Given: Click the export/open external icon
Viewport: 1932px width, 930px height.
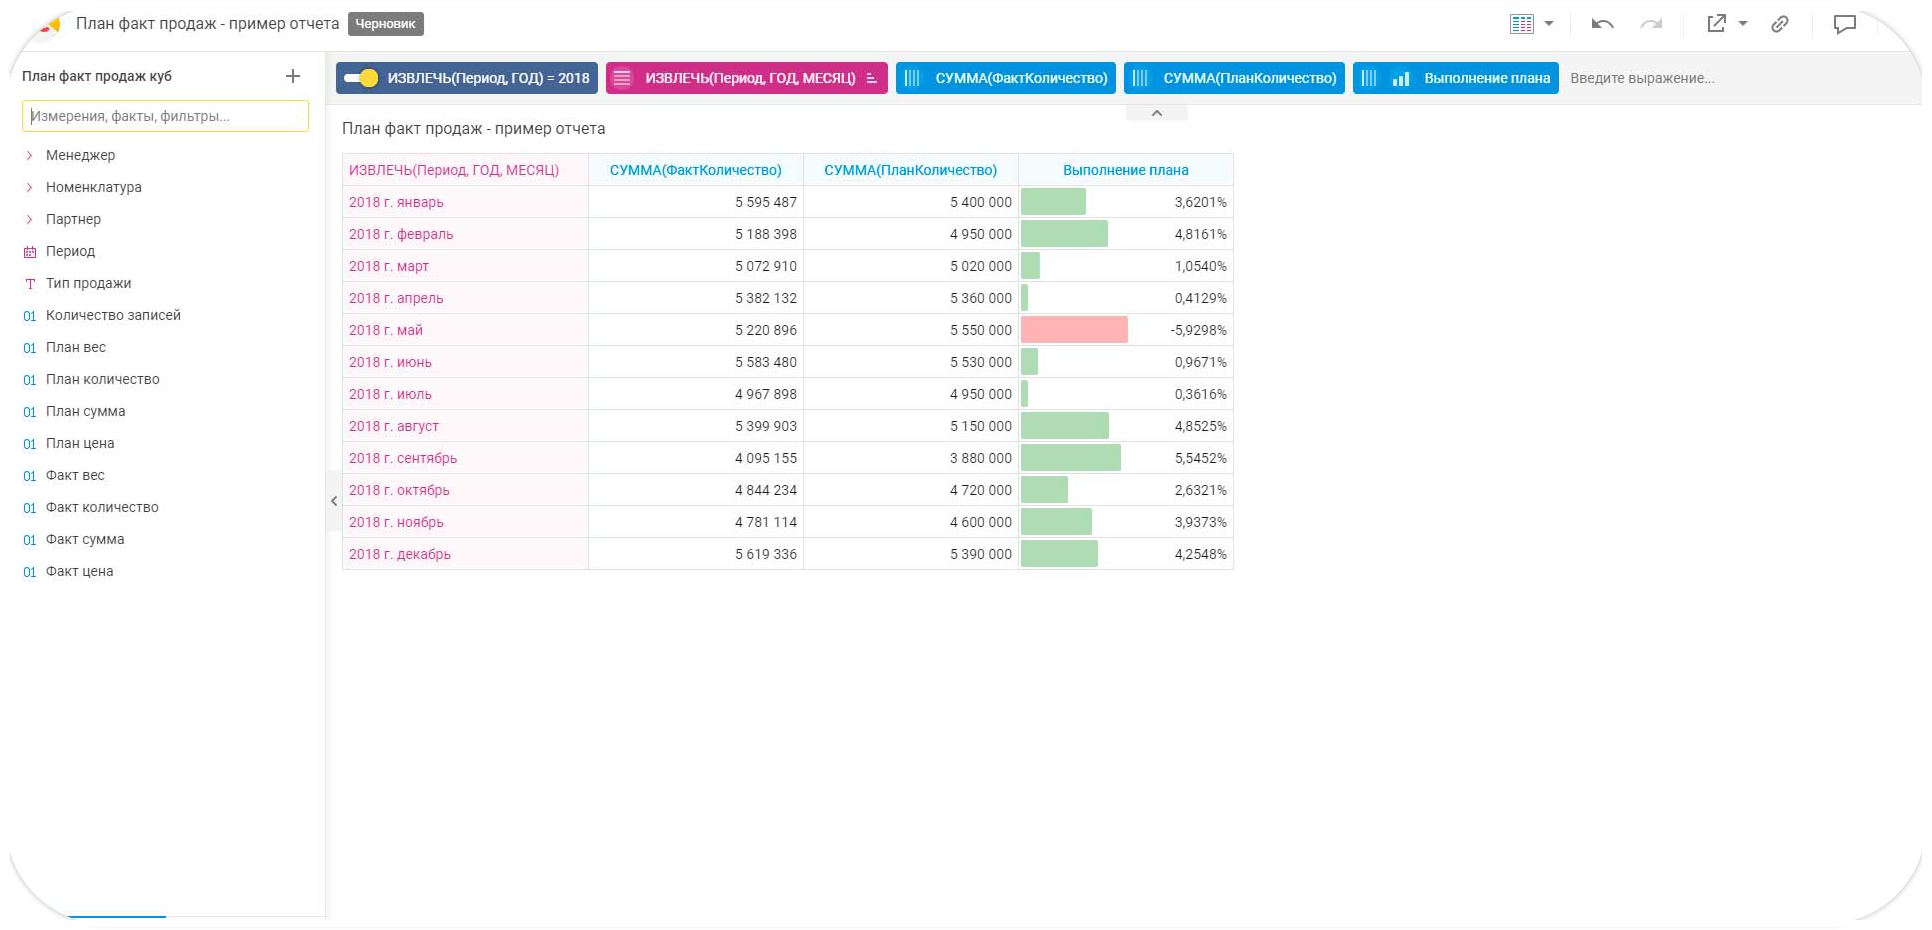Looking at the screenshot, I should (x=1717, y=24).
